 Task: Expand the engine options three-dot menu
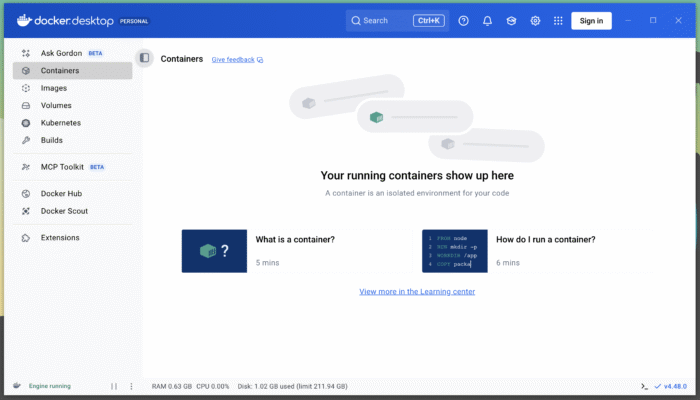(x=131, y=386)
